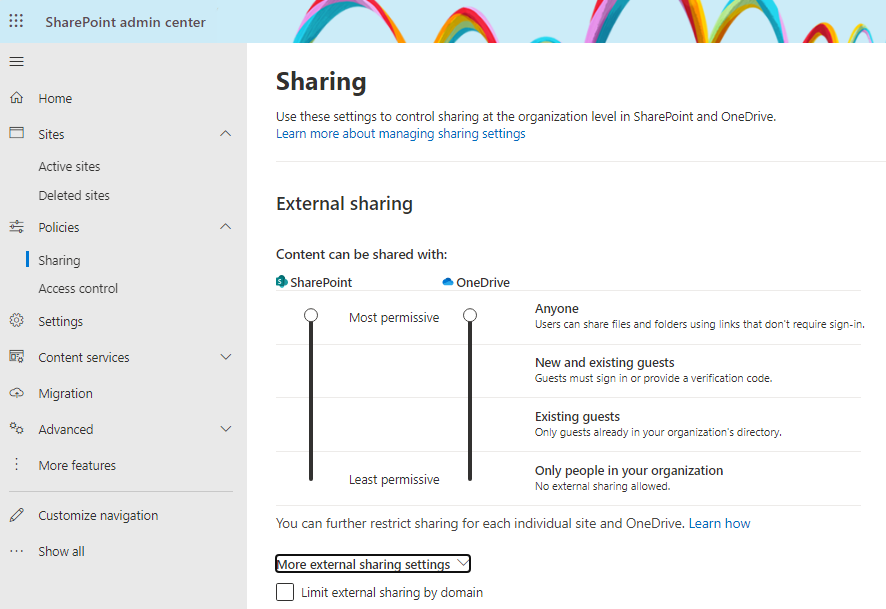This screenshot has height=609, width=886.
Task: Click the Migration cloud icon
Action: click(x=16, y=393)
